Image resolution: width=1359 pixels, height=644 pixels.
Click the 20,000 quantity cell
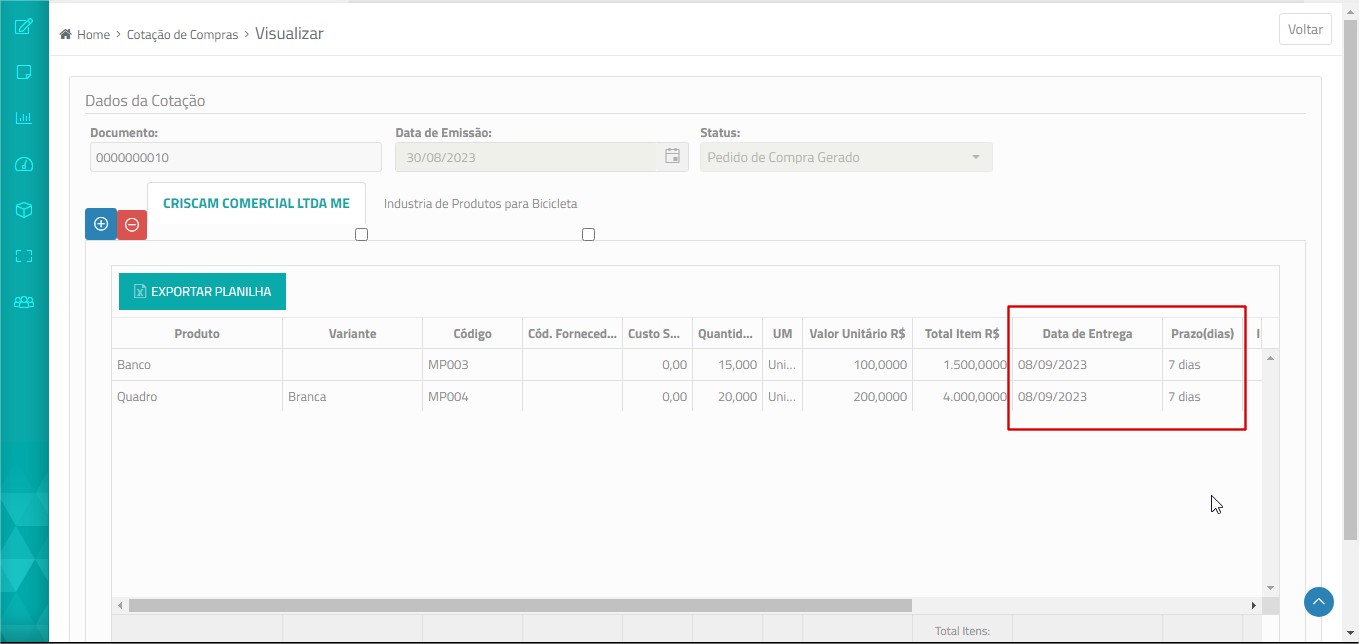tap(728, 397)
